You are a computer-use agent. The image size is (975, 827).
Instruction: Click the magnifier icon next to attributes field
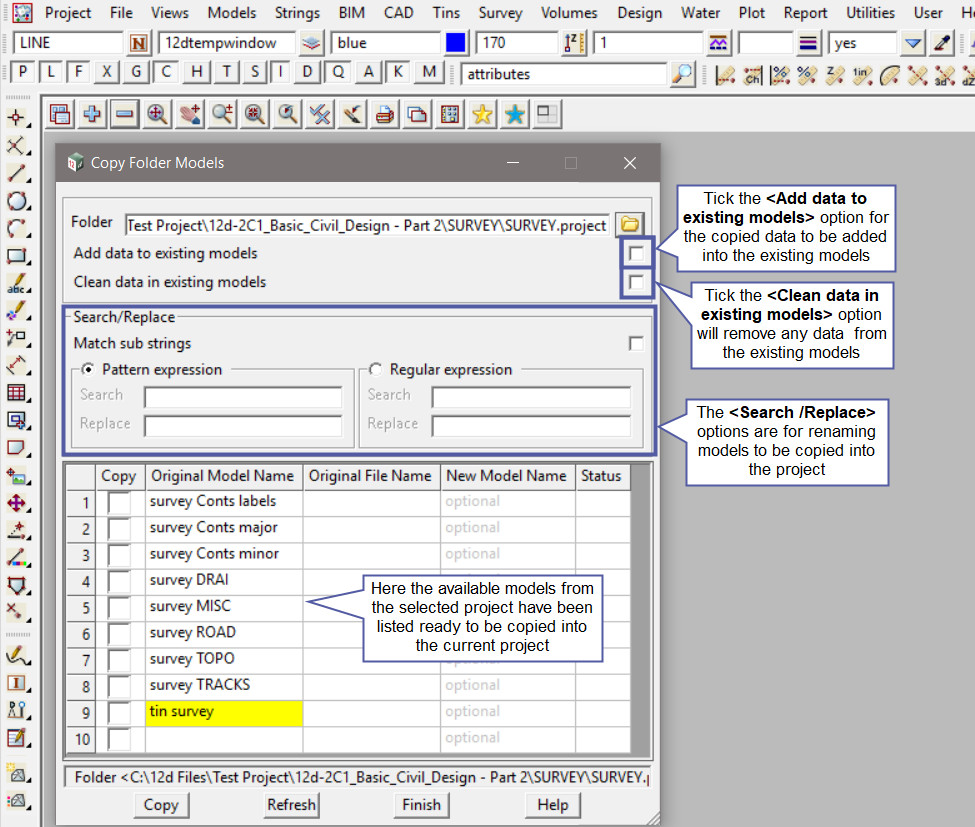[682, 74]
